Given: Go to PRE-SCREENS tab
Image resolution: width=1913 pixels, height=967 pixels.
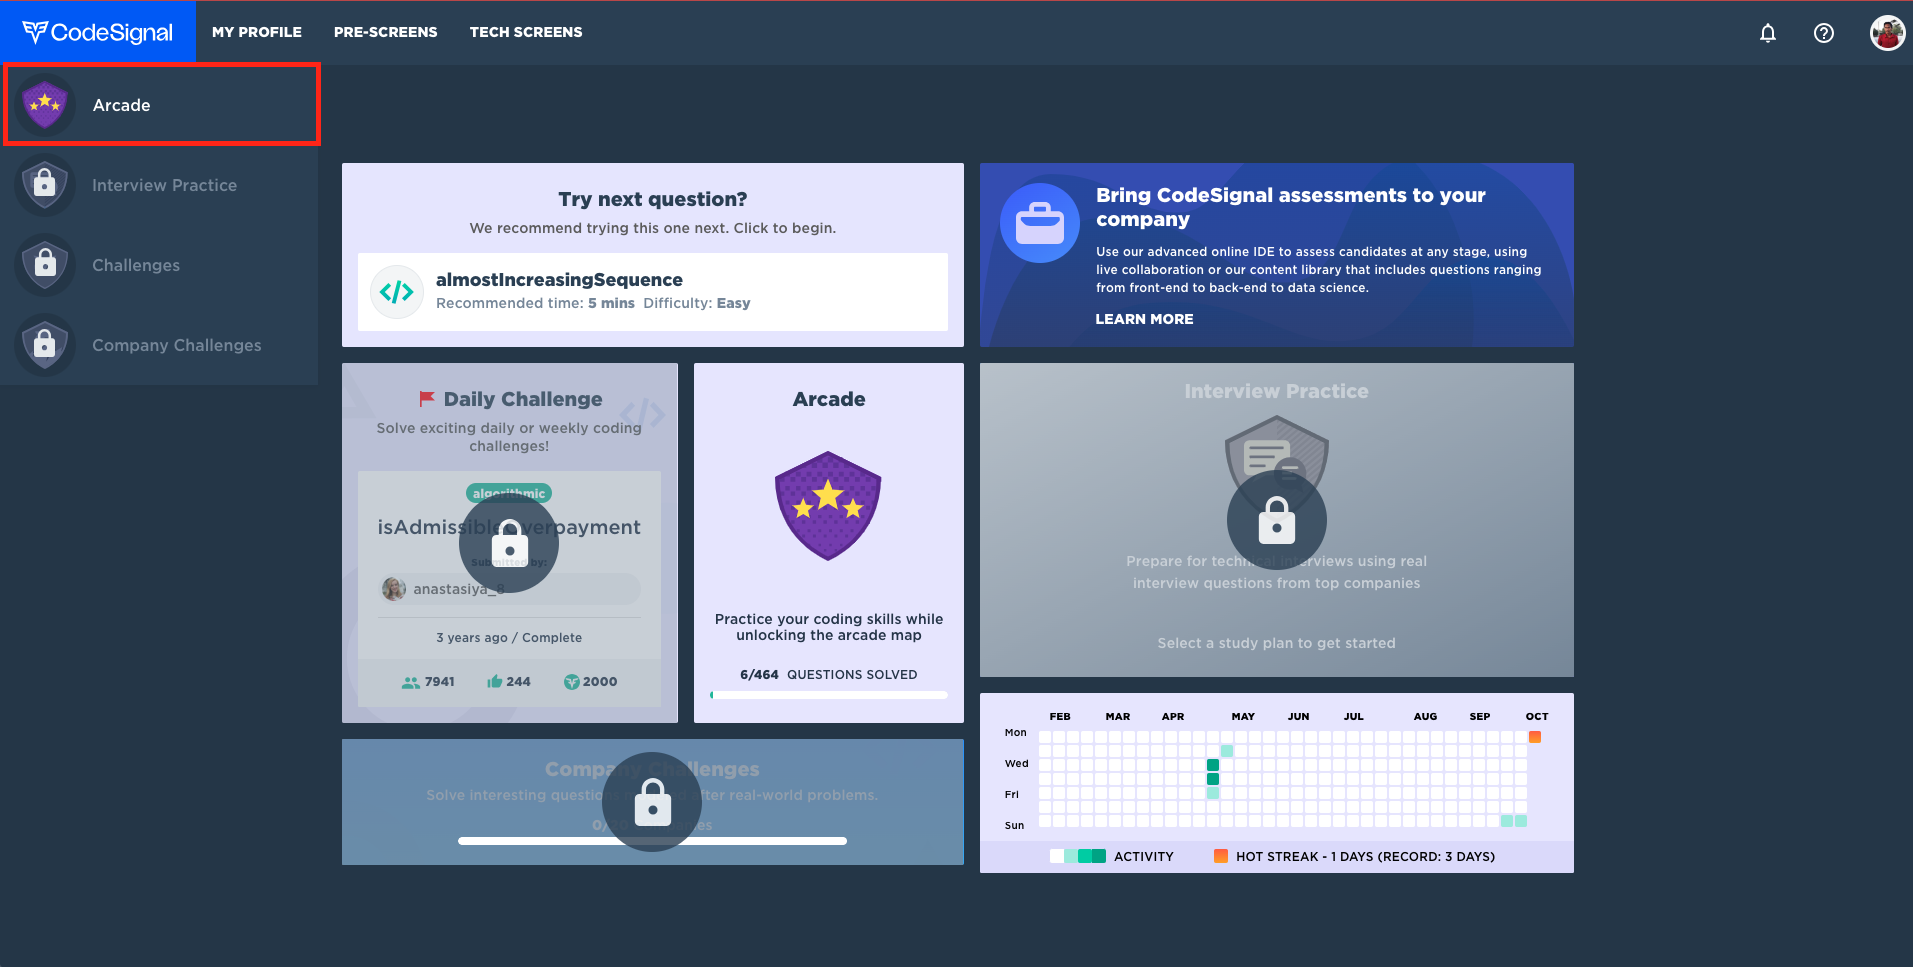Looking at the screenshot, I should click(x=386, y=32).
